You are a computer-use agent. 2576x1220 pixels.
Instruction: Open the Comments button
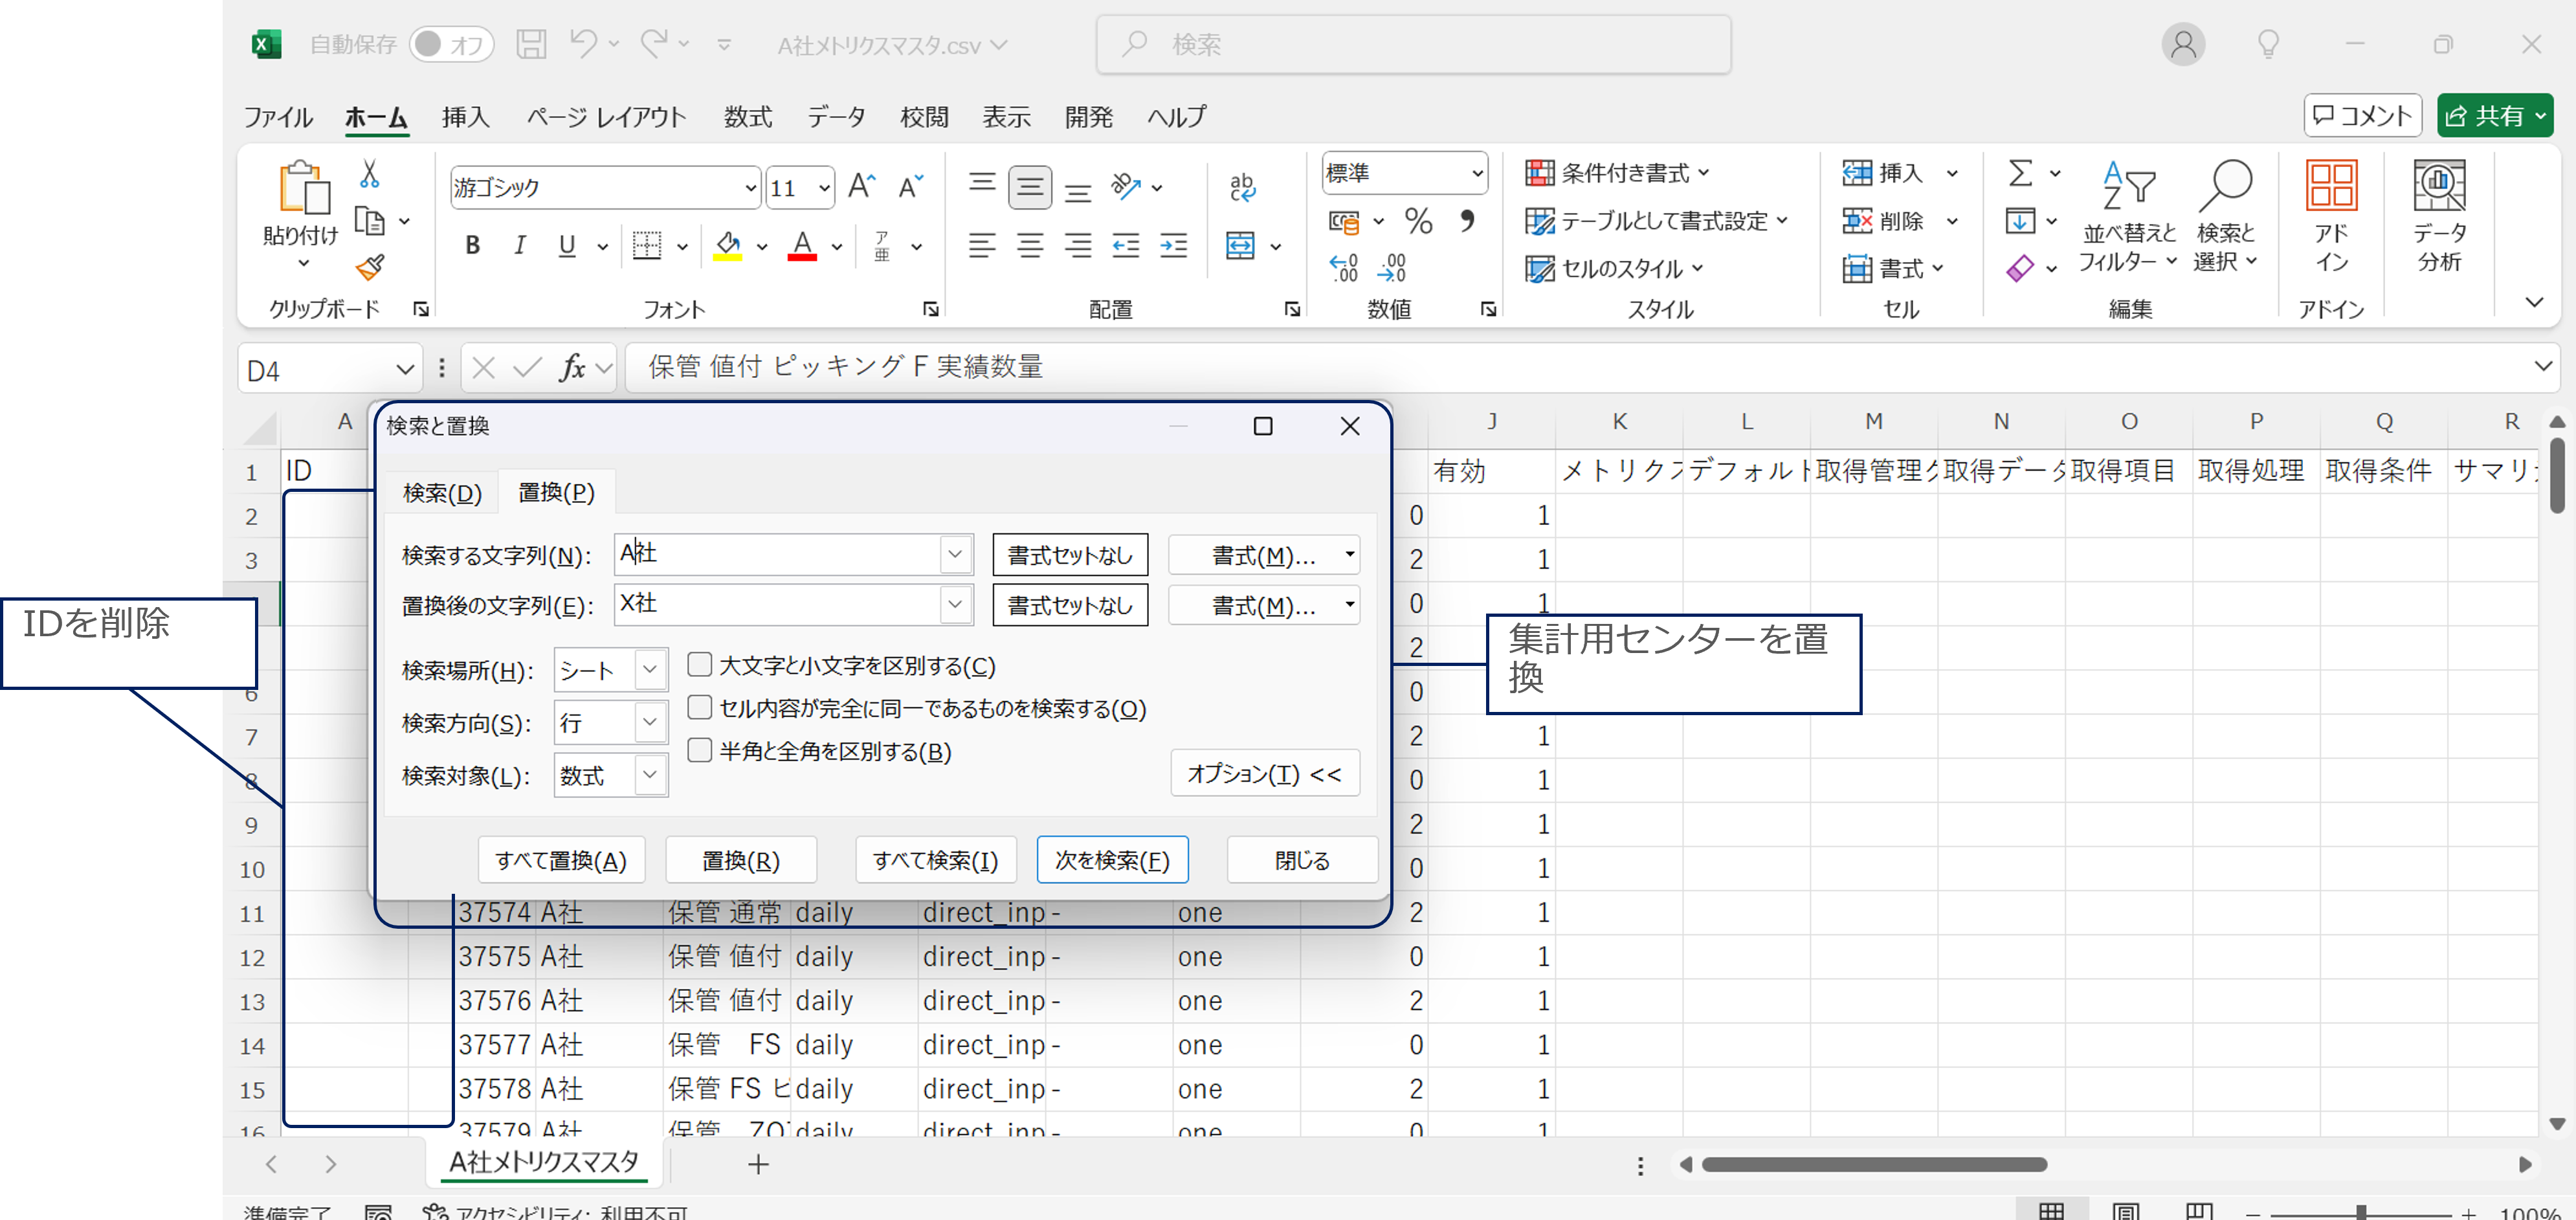click(2362, 116)
